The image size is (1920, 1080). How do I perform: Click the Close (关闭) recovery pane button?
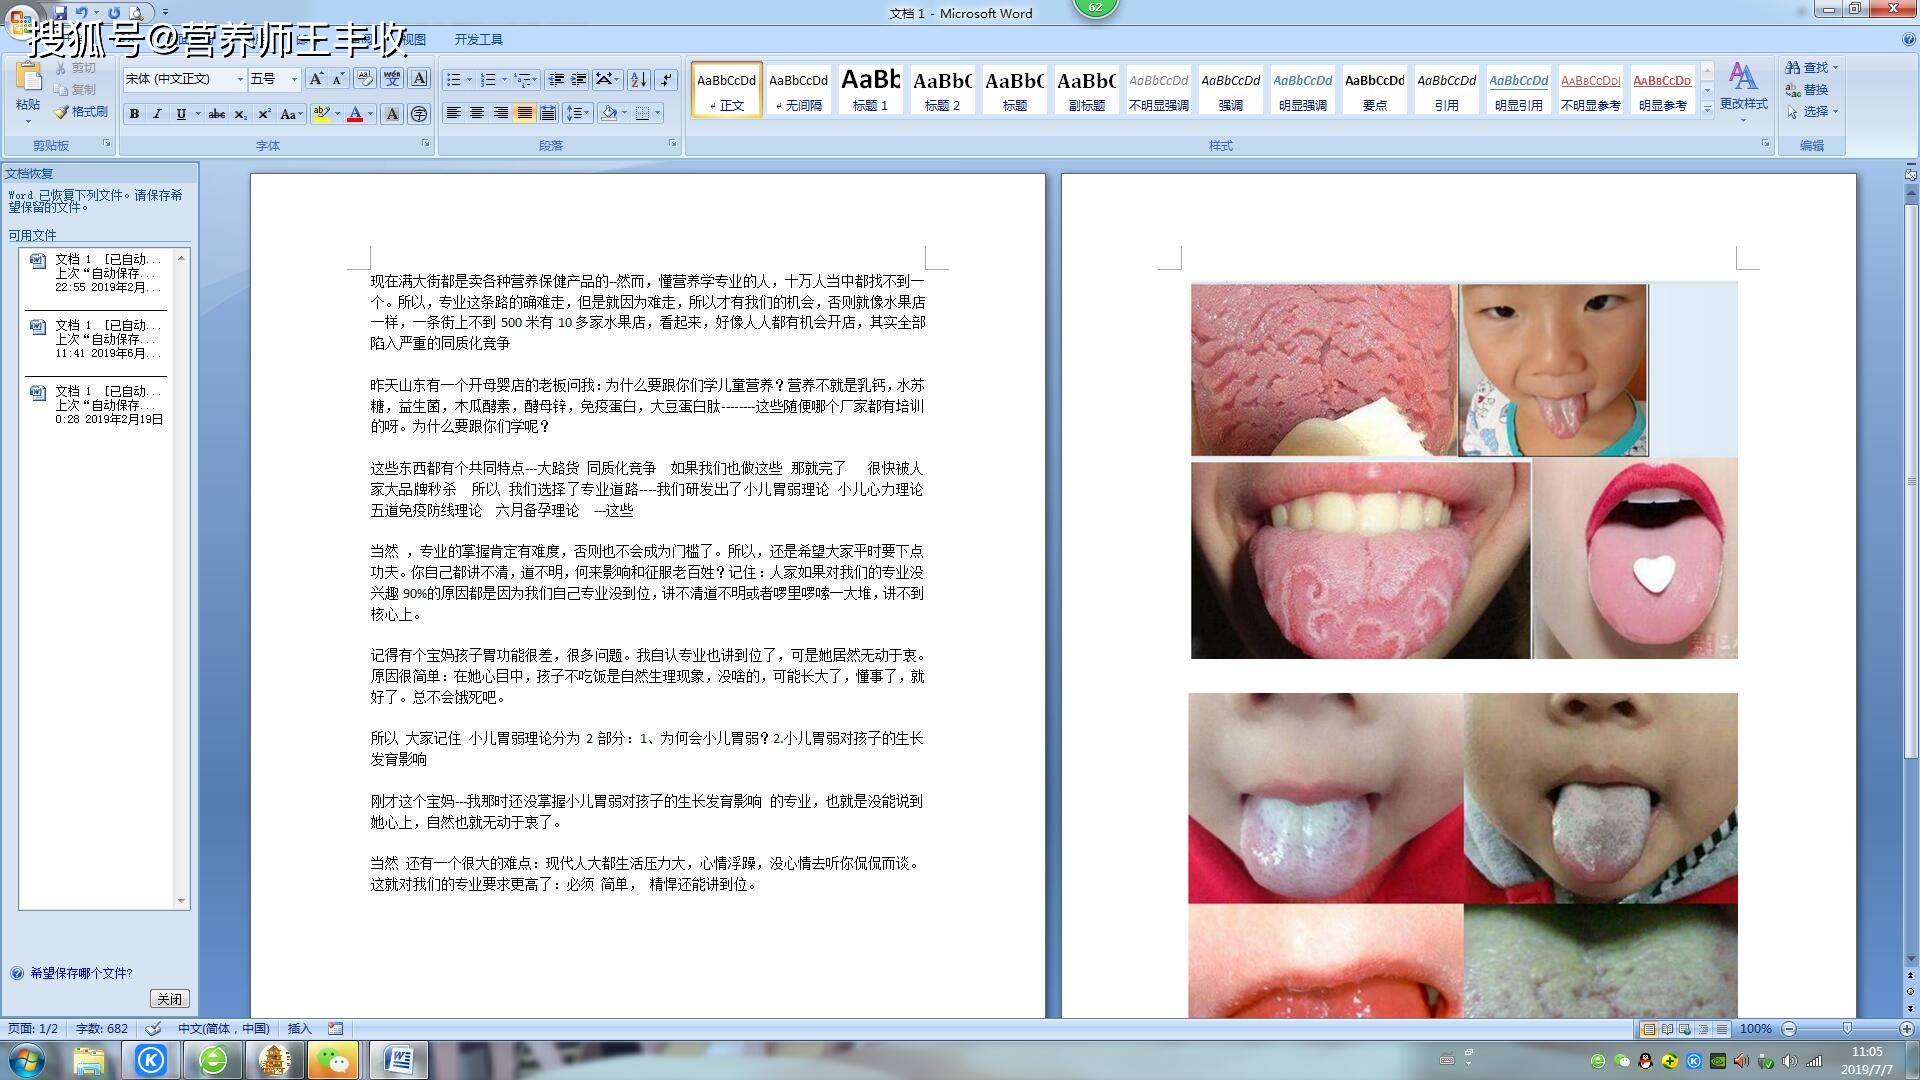pyautogui.click(x=169, y=999)
